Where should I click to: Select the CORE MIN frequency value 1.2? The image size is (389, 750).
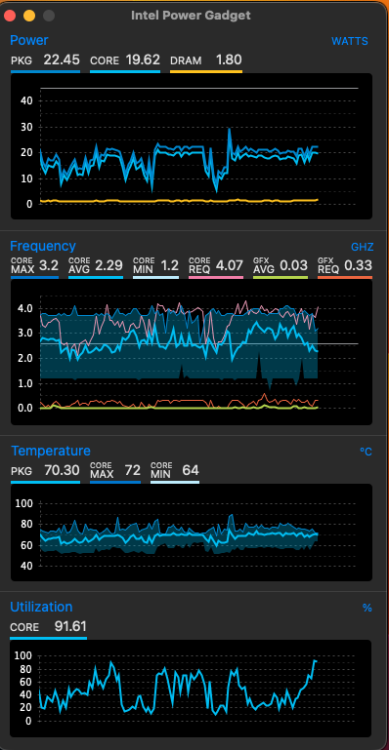pos(169,265)
